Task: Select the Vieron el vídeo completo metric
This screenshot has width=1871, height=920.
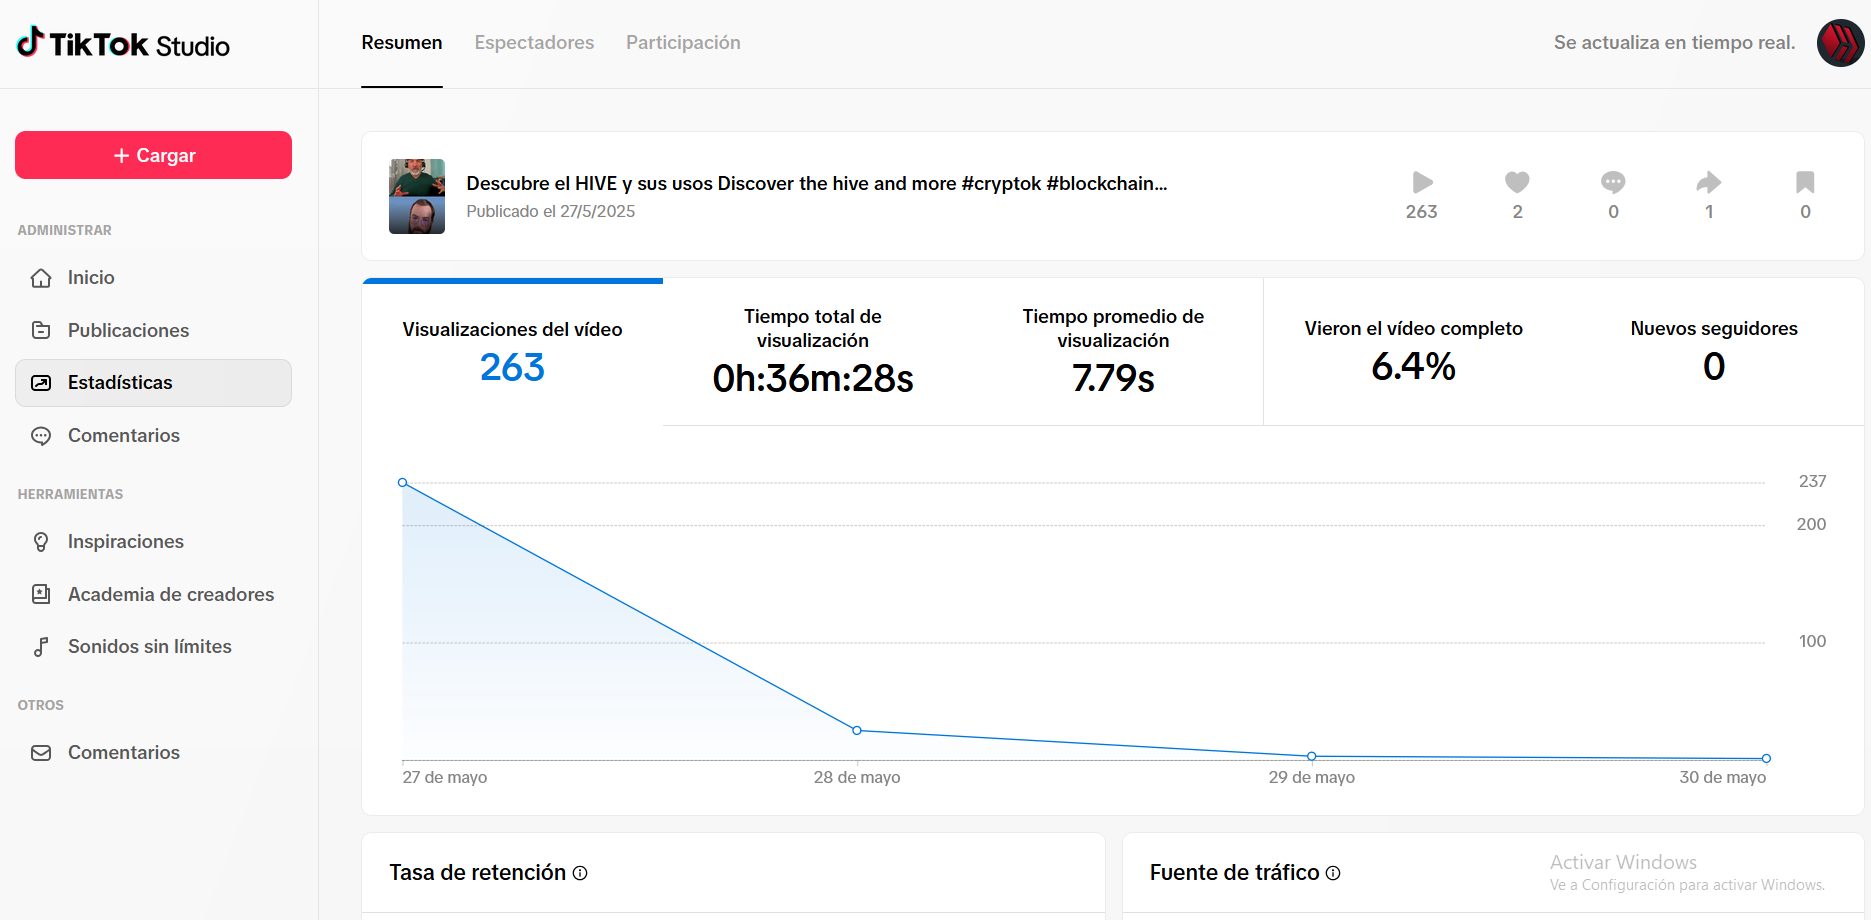Action: [1414, 352]
